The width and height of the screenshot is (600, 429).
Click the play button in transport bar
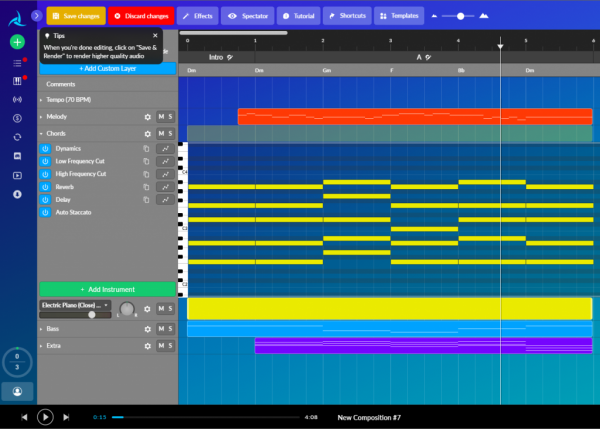pos(45,417)
